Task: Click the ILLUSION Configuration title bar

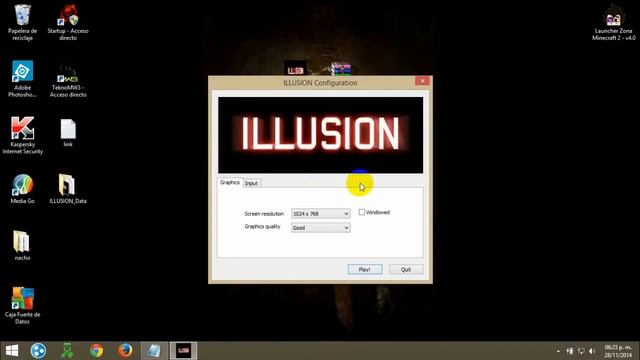Action: pos(320,83)
